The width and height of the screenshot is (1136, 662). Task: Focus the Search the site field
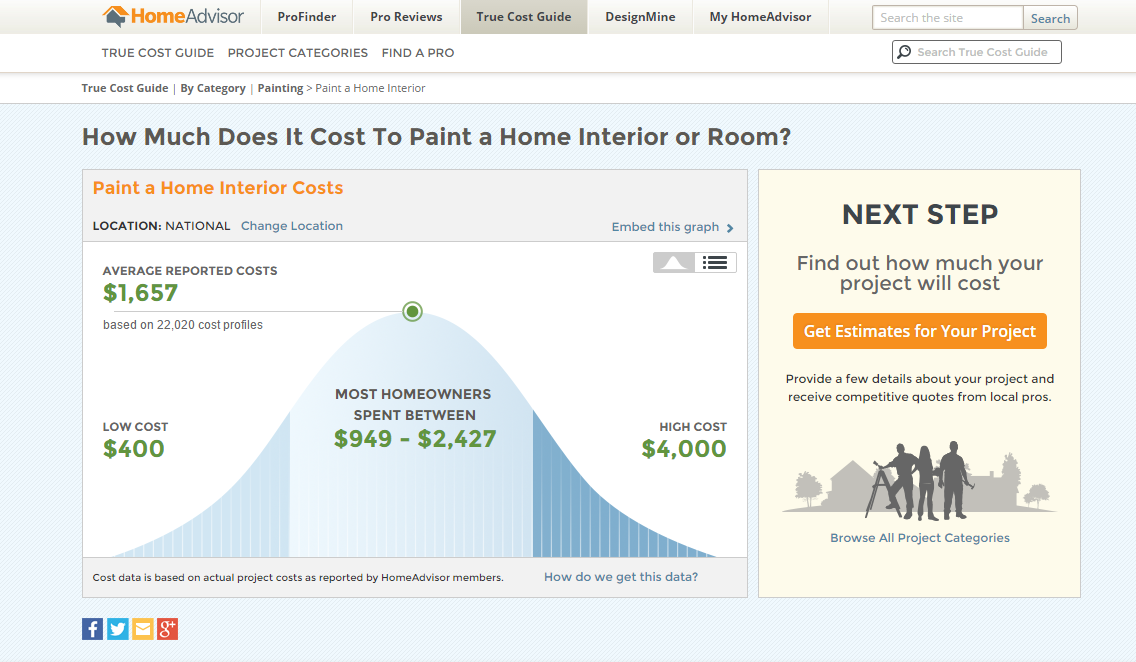coord(947,18)
